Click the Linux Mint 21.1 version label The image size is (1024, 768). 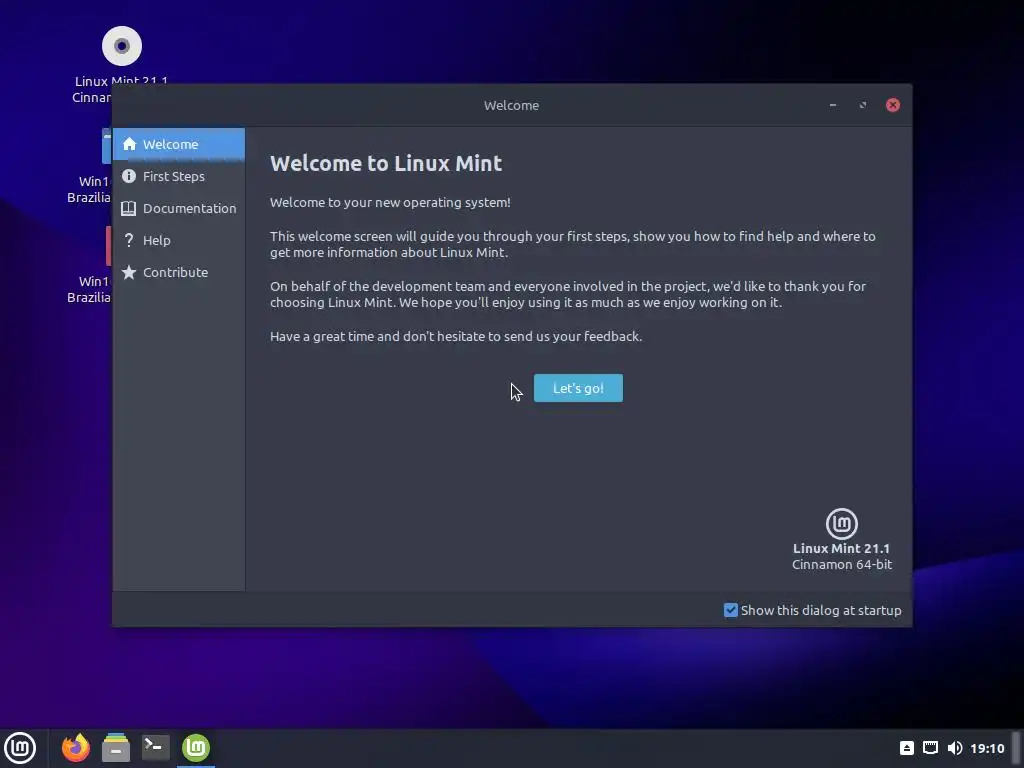841,549
